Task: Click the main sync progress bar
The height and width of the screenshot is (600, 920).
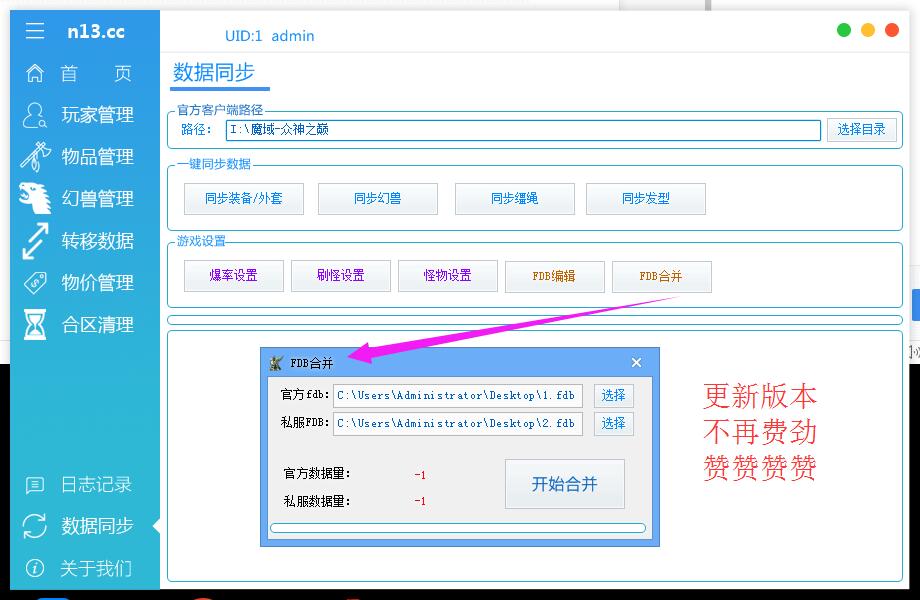Action: click(535, 320)
